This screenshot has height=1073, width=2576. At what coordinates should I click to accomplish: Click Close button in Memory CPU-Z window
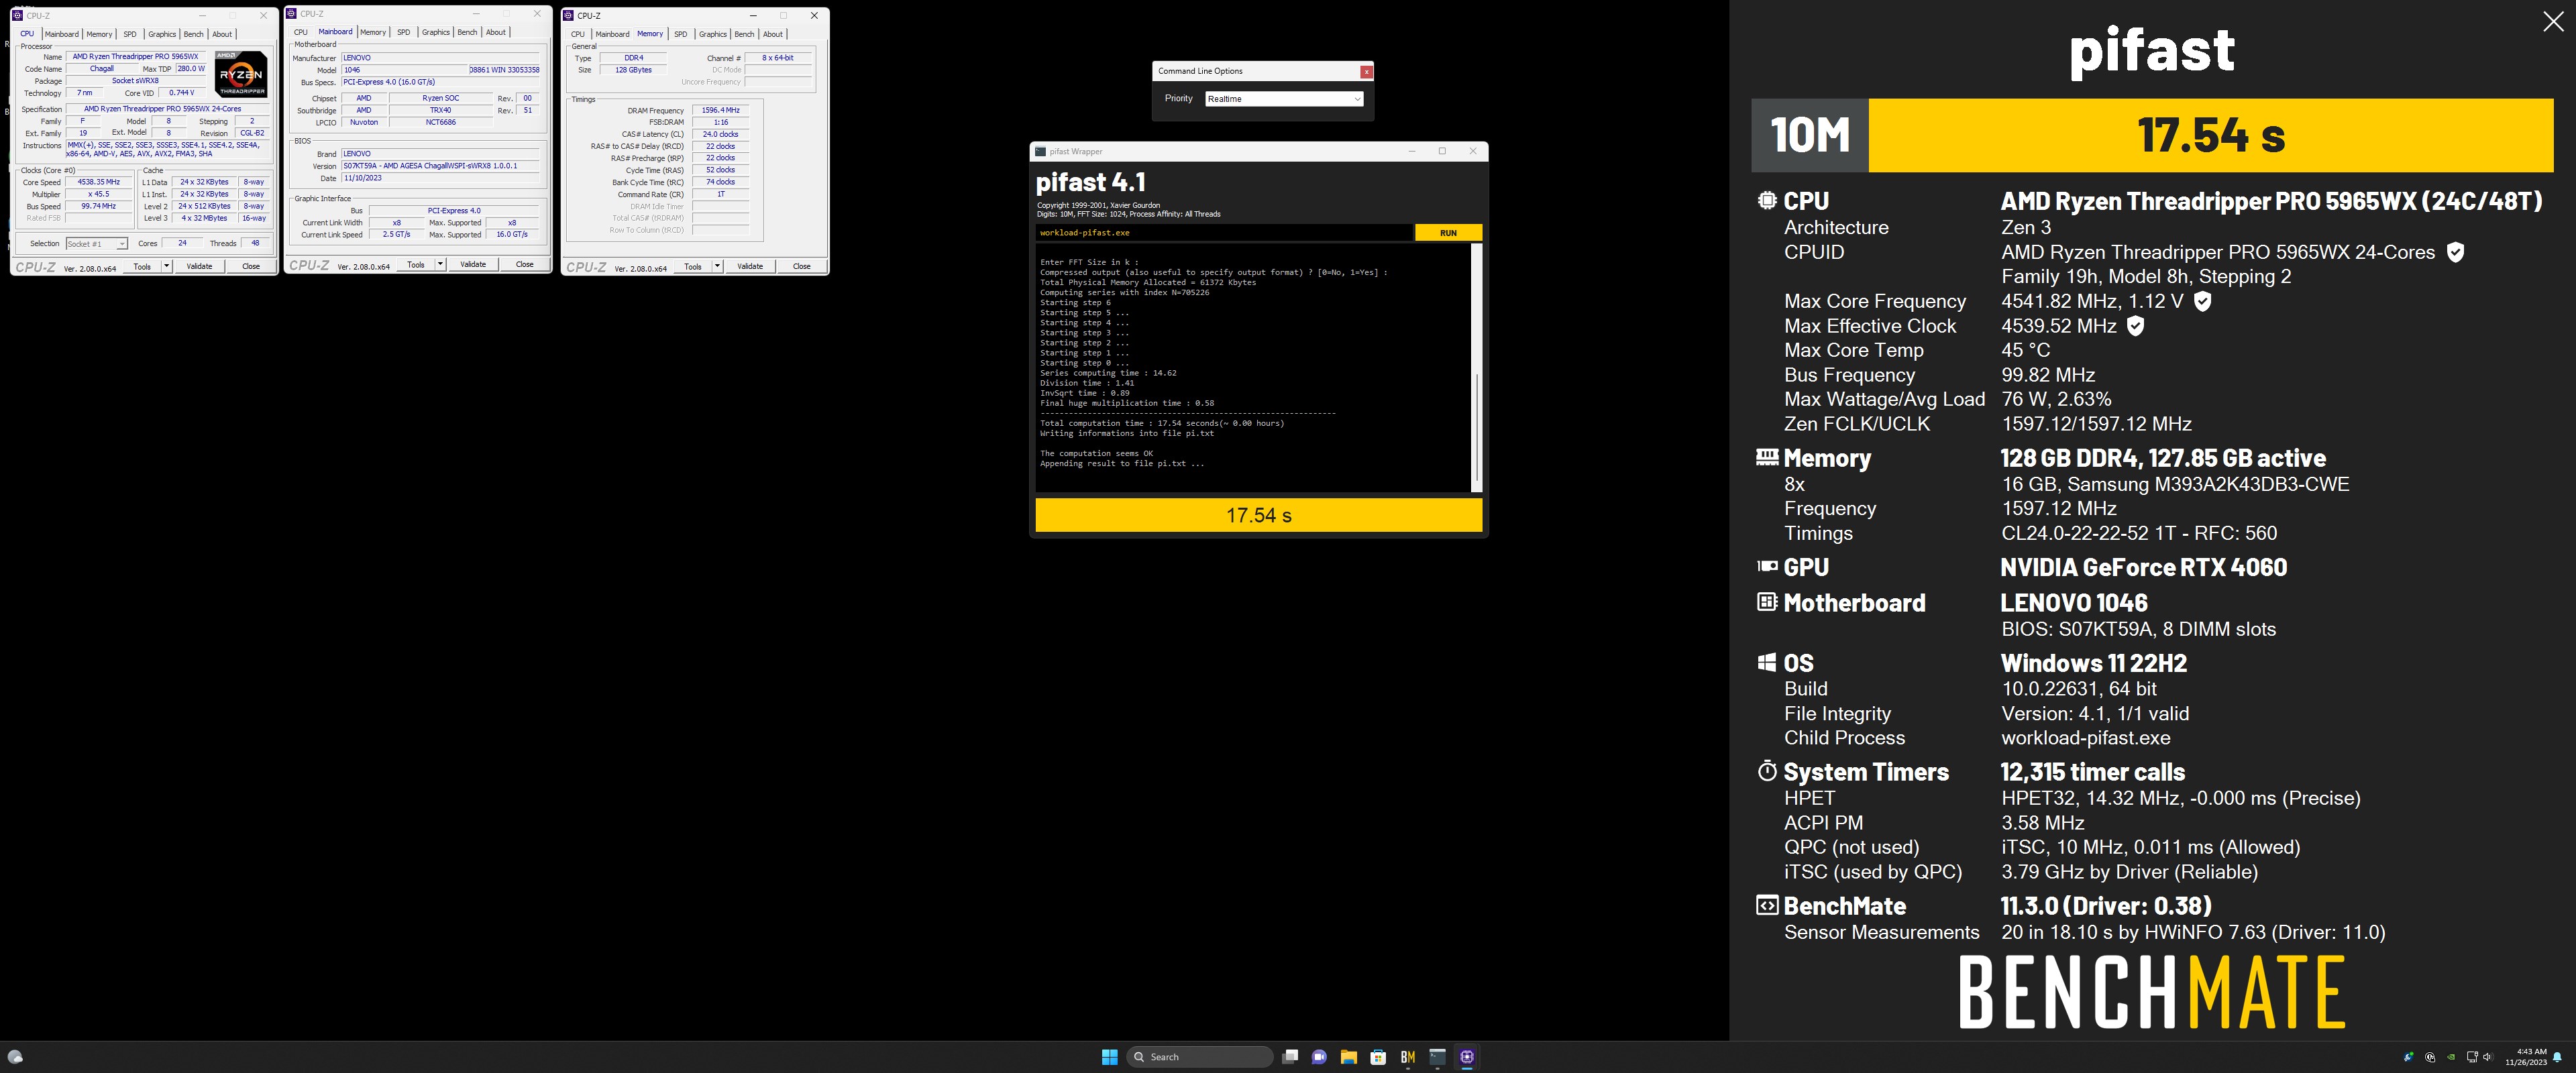(801, 266)
